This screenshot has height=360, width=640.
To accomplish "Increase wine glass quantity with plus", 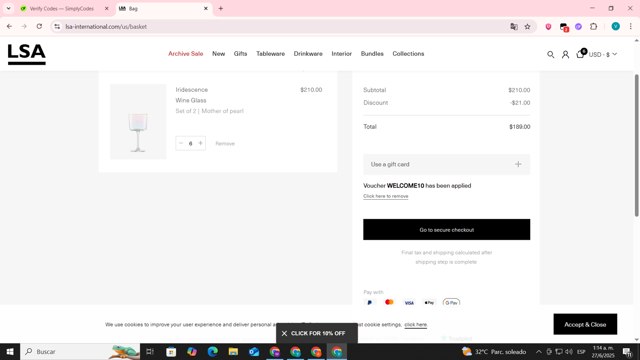I will click(200, 143).
